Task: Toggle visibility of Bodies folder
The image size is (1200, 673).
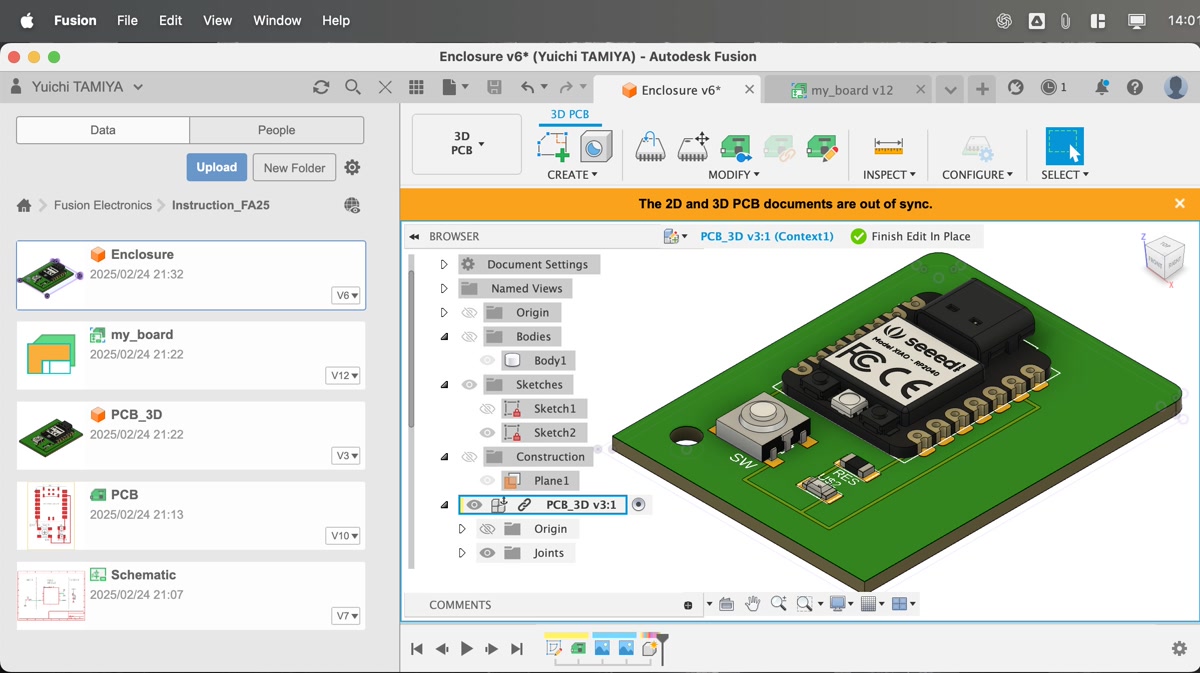Action: click(x=469, y=336)
